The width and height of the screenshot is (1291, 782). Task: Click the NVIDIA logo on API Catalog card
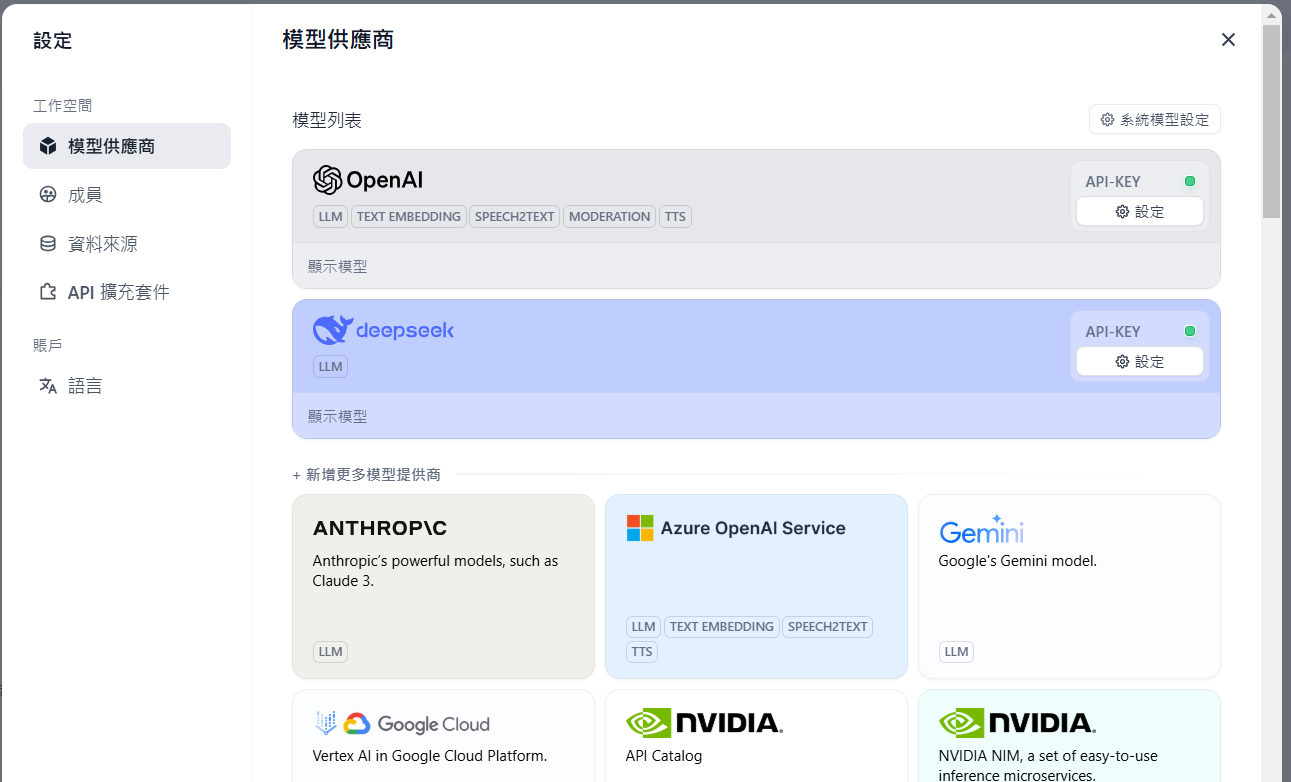click(x=704, y=723)
